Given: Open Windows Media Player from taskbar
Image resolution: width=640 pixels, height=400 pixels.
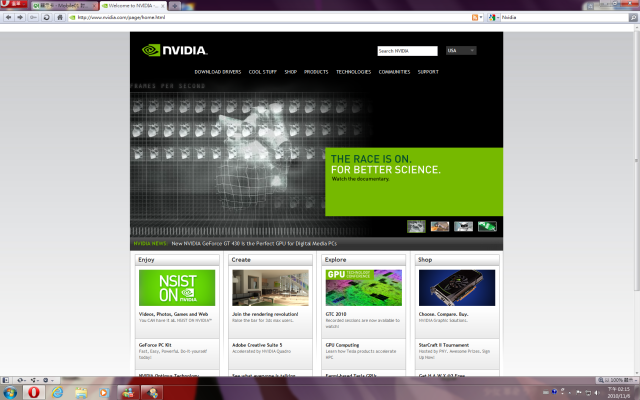Looking at the screenshot, I should pyautogui.click(x=104, y=393).
